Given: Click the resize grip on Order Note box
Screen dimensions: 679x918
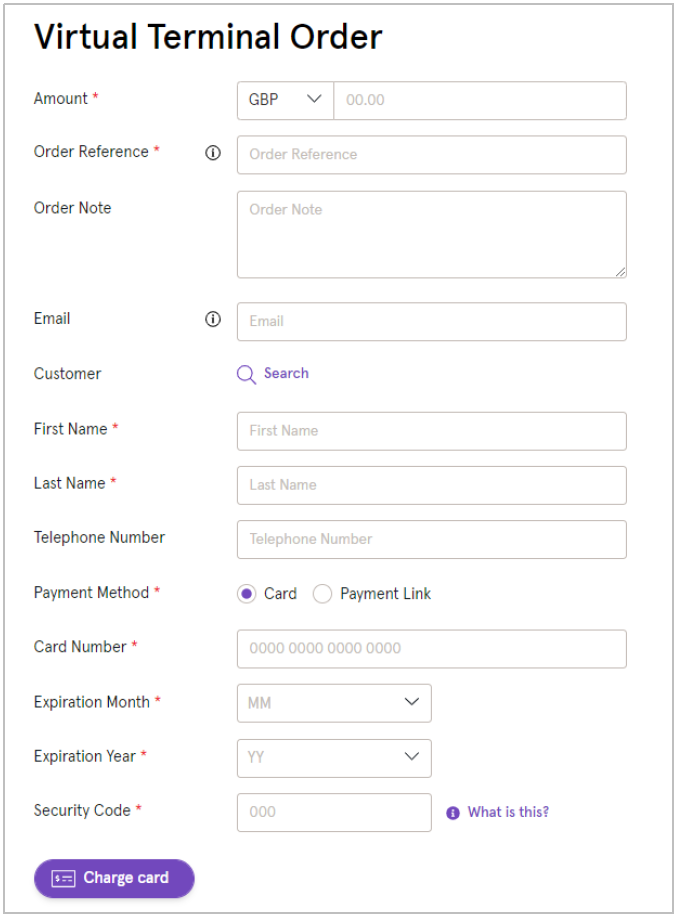Looking at the screenshot, I should tap(620, 272).
